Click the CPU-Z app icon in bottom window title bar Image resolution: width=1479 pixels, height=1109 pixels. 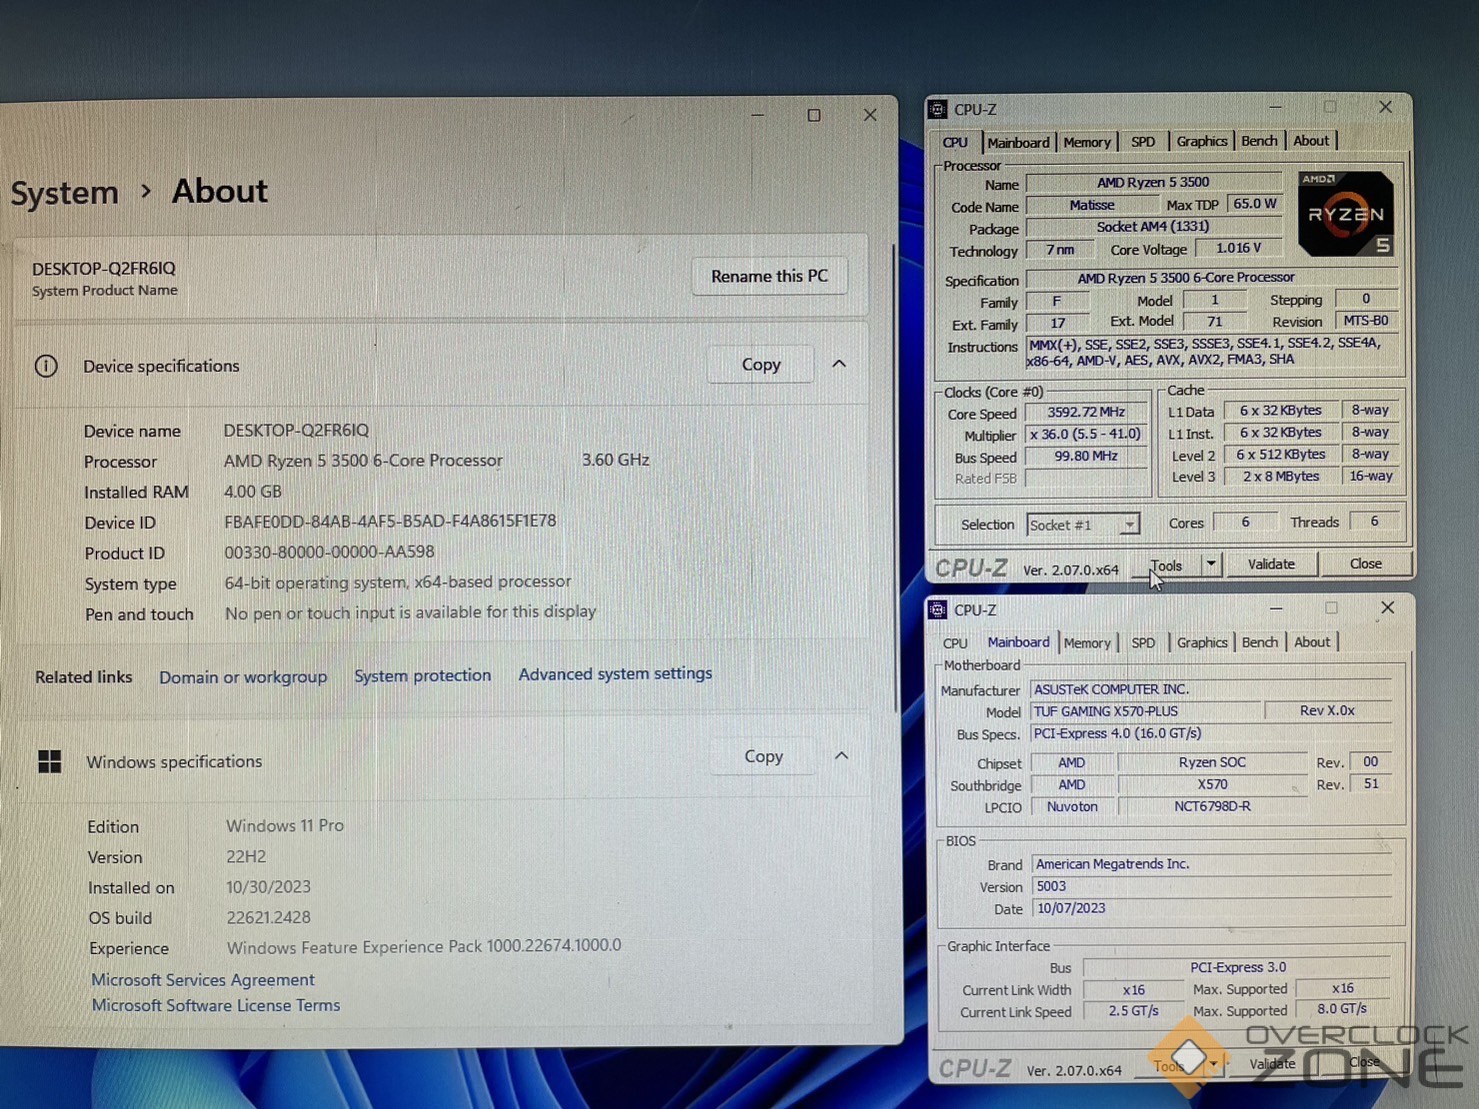[x=938, y=609]
